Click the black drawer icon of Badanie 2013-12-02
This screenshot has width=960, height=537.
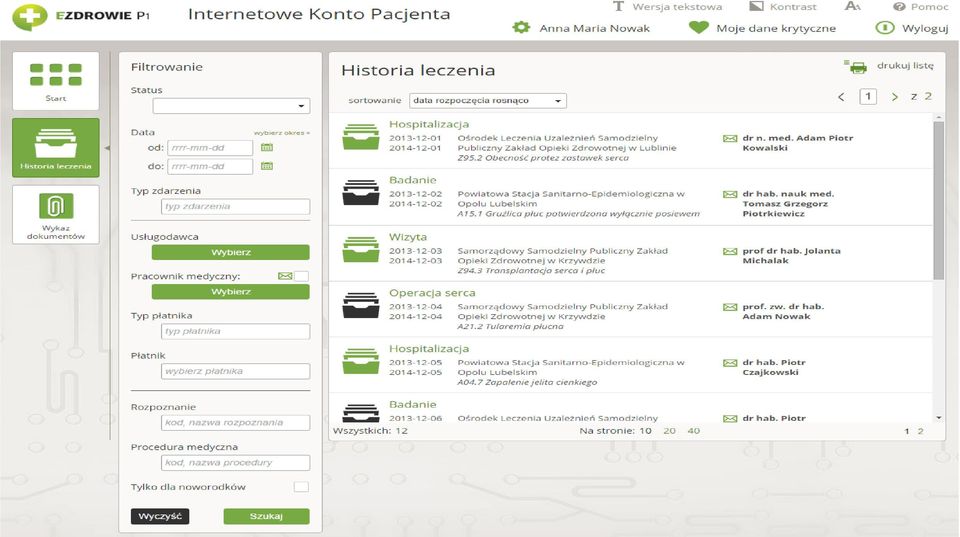[x=361, y=193]
